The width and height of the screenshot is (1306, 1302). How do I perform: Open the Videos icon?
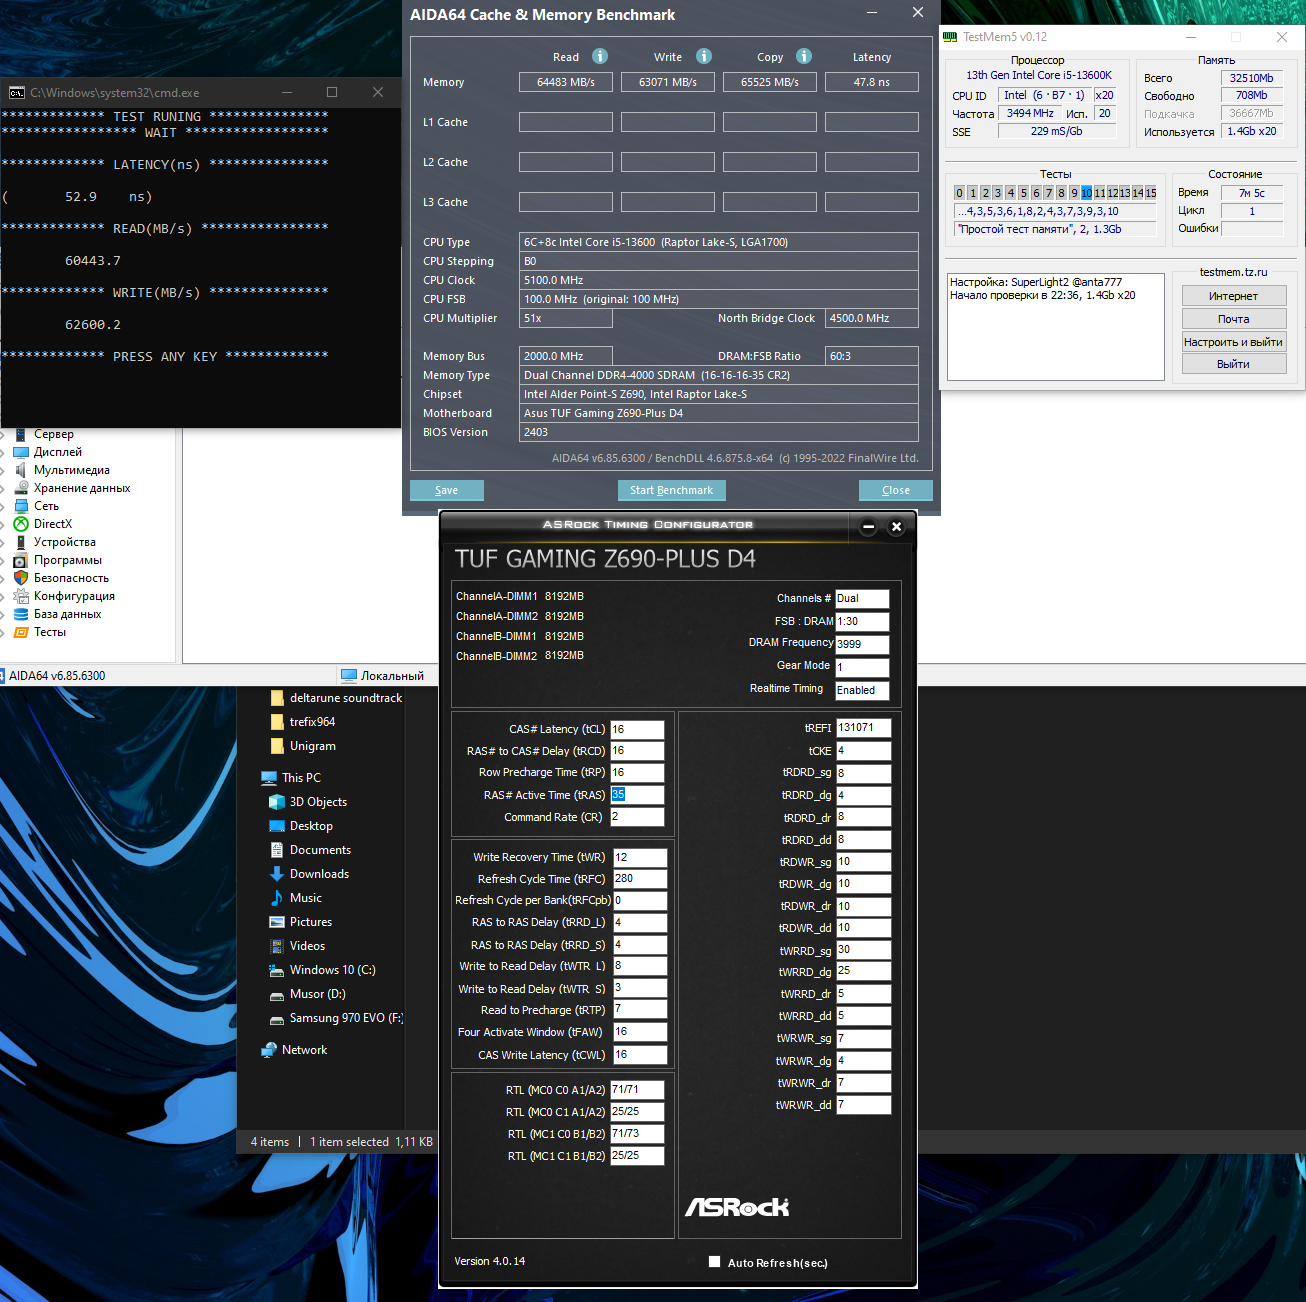(277, 946)
